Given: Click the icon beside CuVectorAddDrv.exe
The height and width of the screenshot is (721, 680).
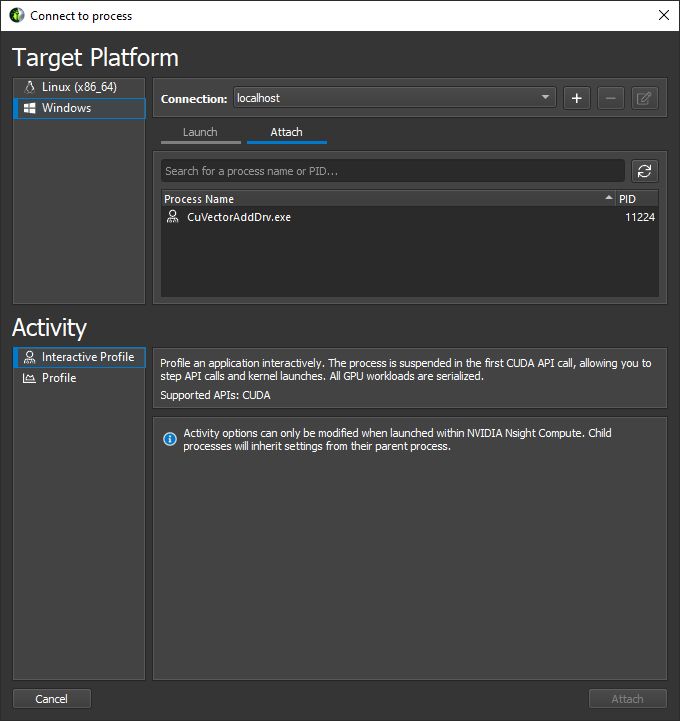Looking at the screenshot, I should [x=172, y=217].
